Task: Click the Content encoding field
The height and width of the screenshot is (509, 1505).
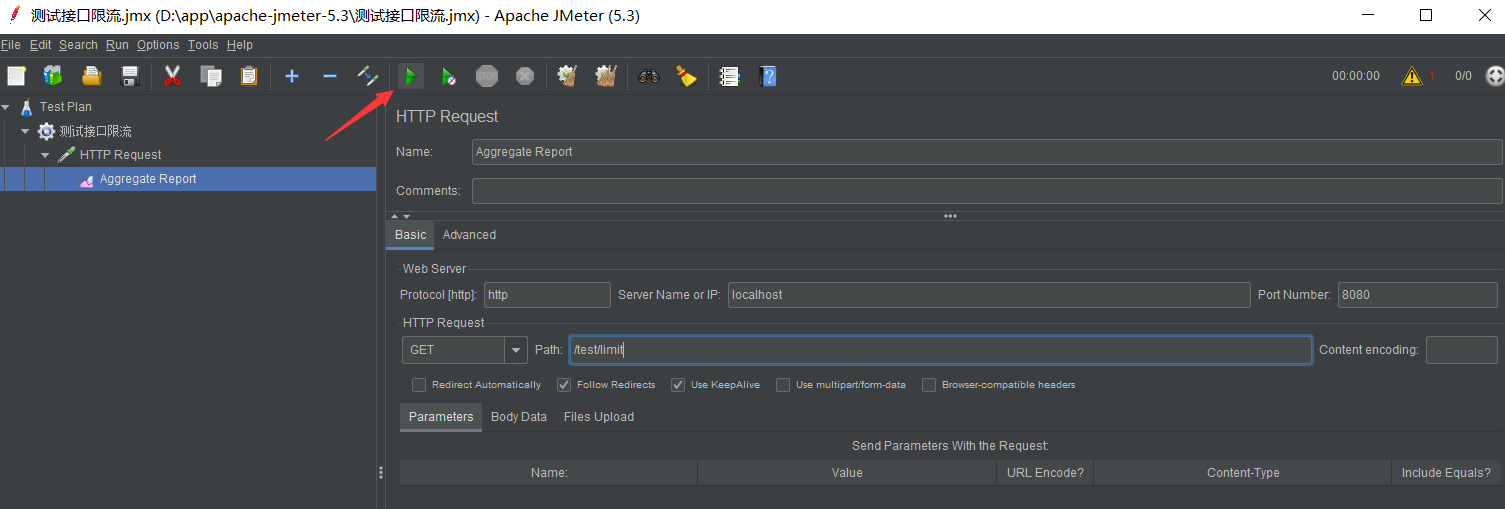Action: [1462, 350]
